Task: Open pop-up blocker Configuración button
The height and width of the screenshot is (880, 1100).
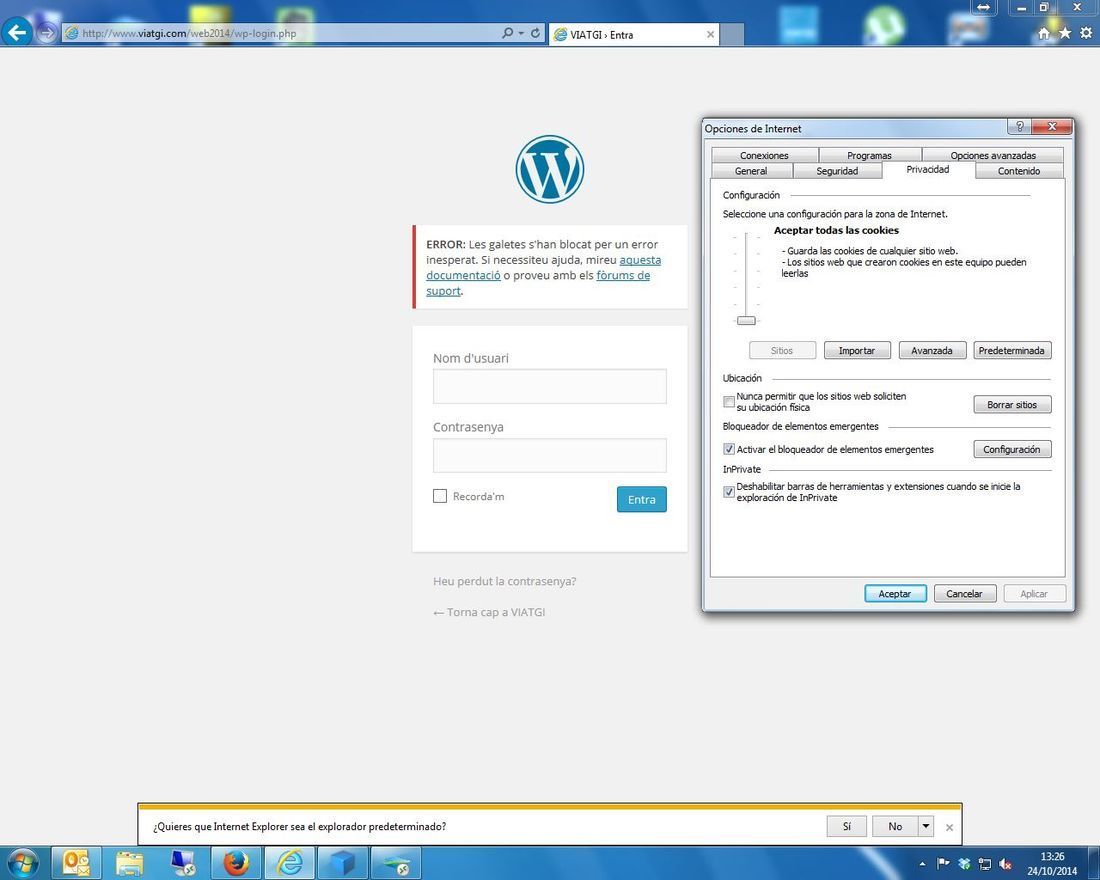Action: tap(1012, 449)
